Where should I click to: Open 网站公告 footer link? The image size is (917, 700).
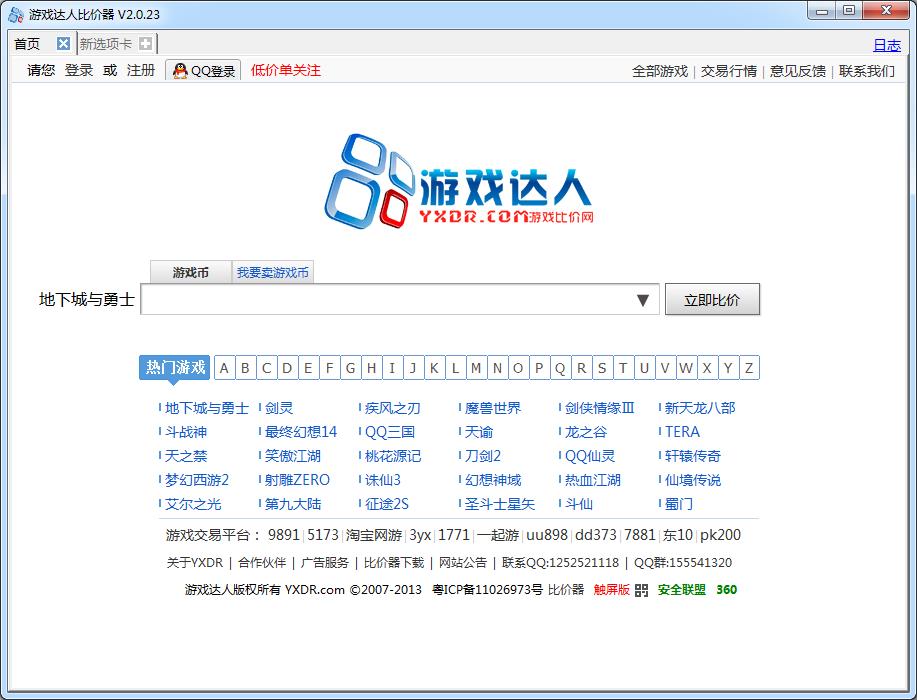point(463,563)
